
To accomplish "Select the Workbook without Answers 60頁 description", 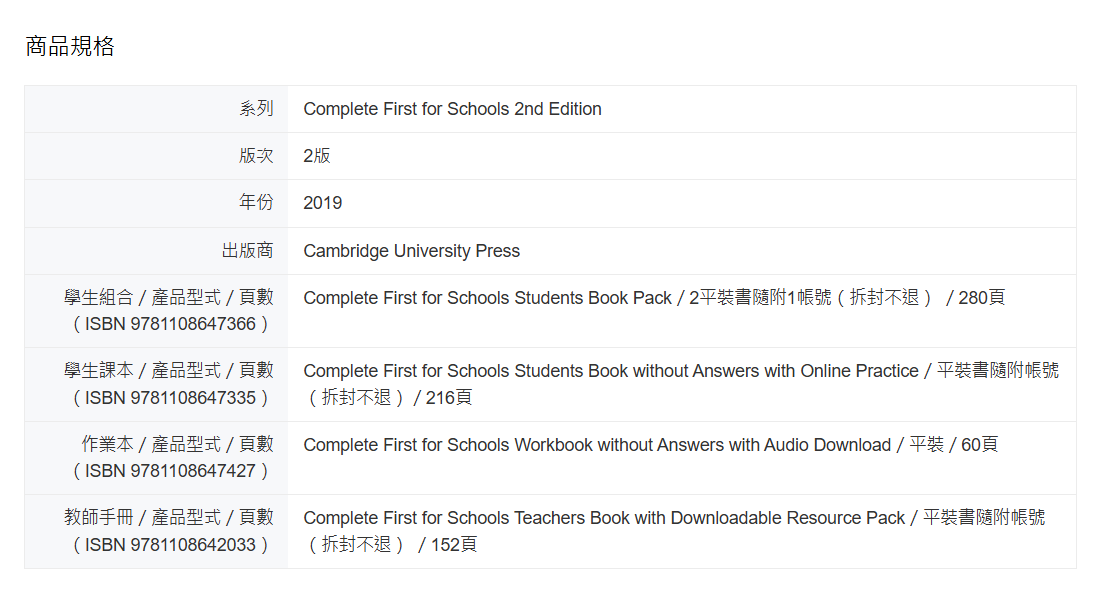I will [651, 445].
